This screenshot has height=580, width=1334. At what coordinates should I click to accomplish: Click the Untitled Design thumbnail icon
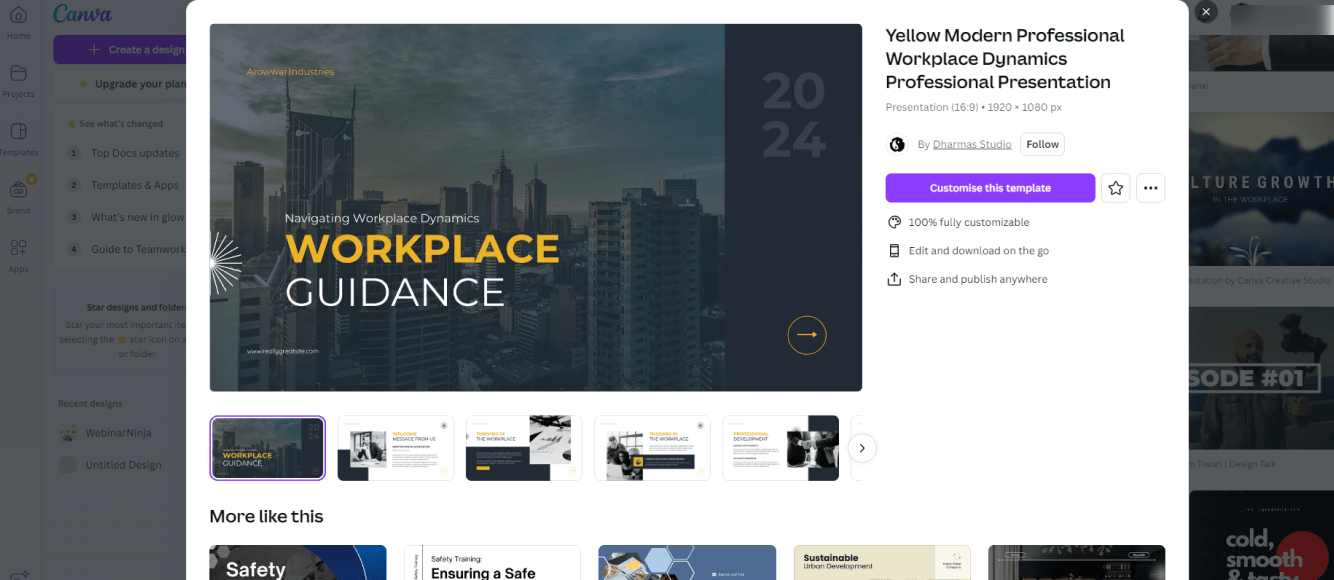[68, 465]
